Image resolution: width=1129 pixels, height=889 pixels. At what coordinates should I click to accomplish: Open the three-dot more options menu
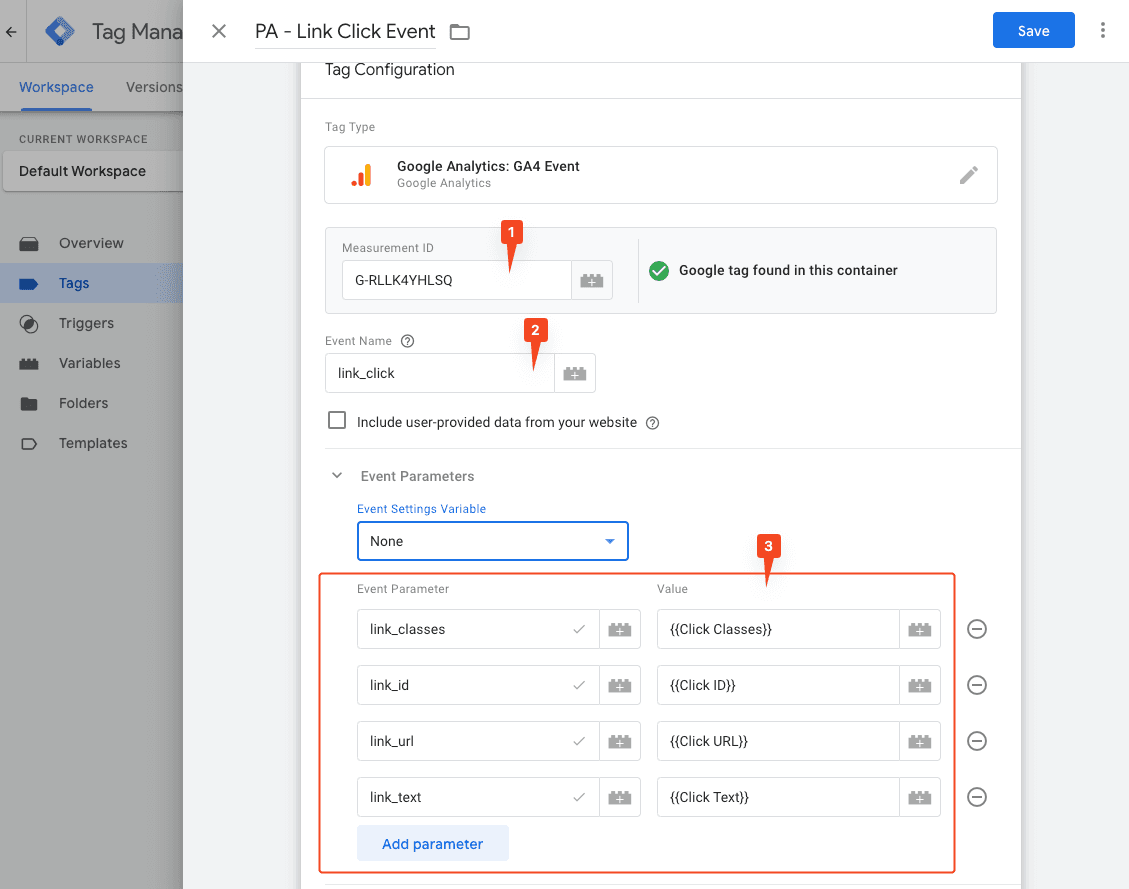tap(1102, 31)
